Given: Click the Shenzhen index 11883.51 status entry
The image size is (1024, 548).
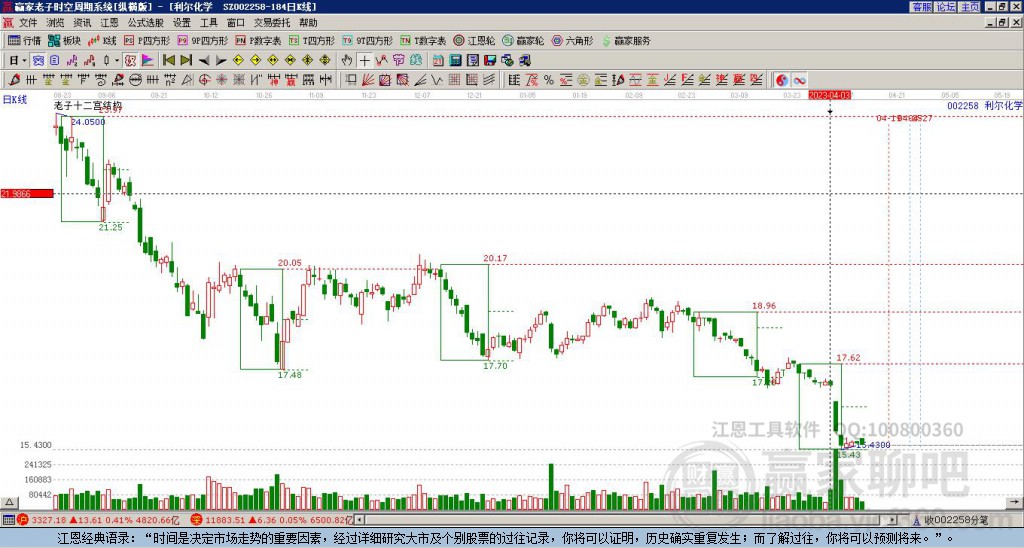Looking at the screenshot, I should (x=271, y=520).
